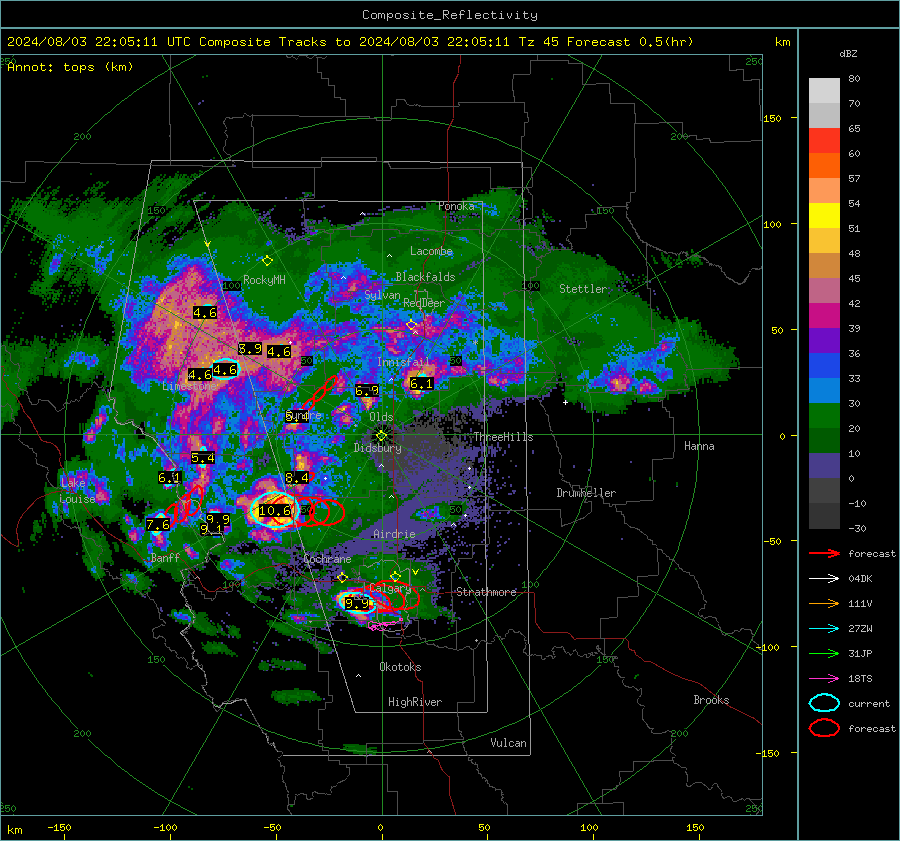Viewport: 900px width, 841px height.
Task: Click the Airdrie city label
Action: (x=394, y=534)
